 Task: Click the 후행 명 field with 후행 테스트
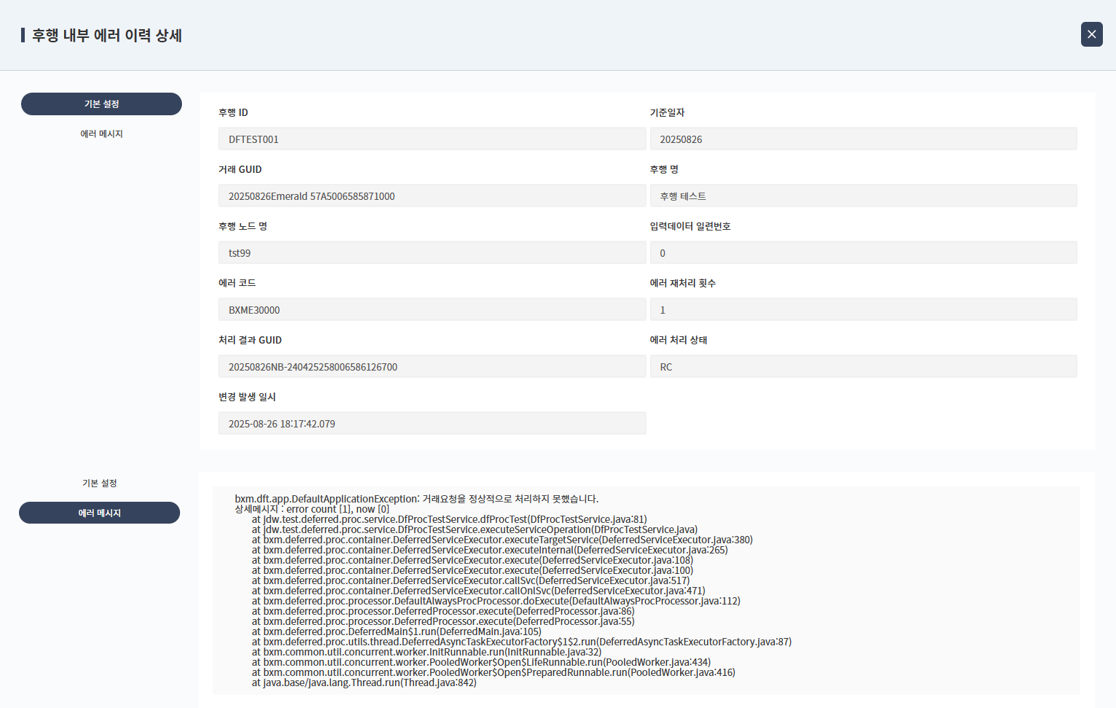tap(863, 196)
